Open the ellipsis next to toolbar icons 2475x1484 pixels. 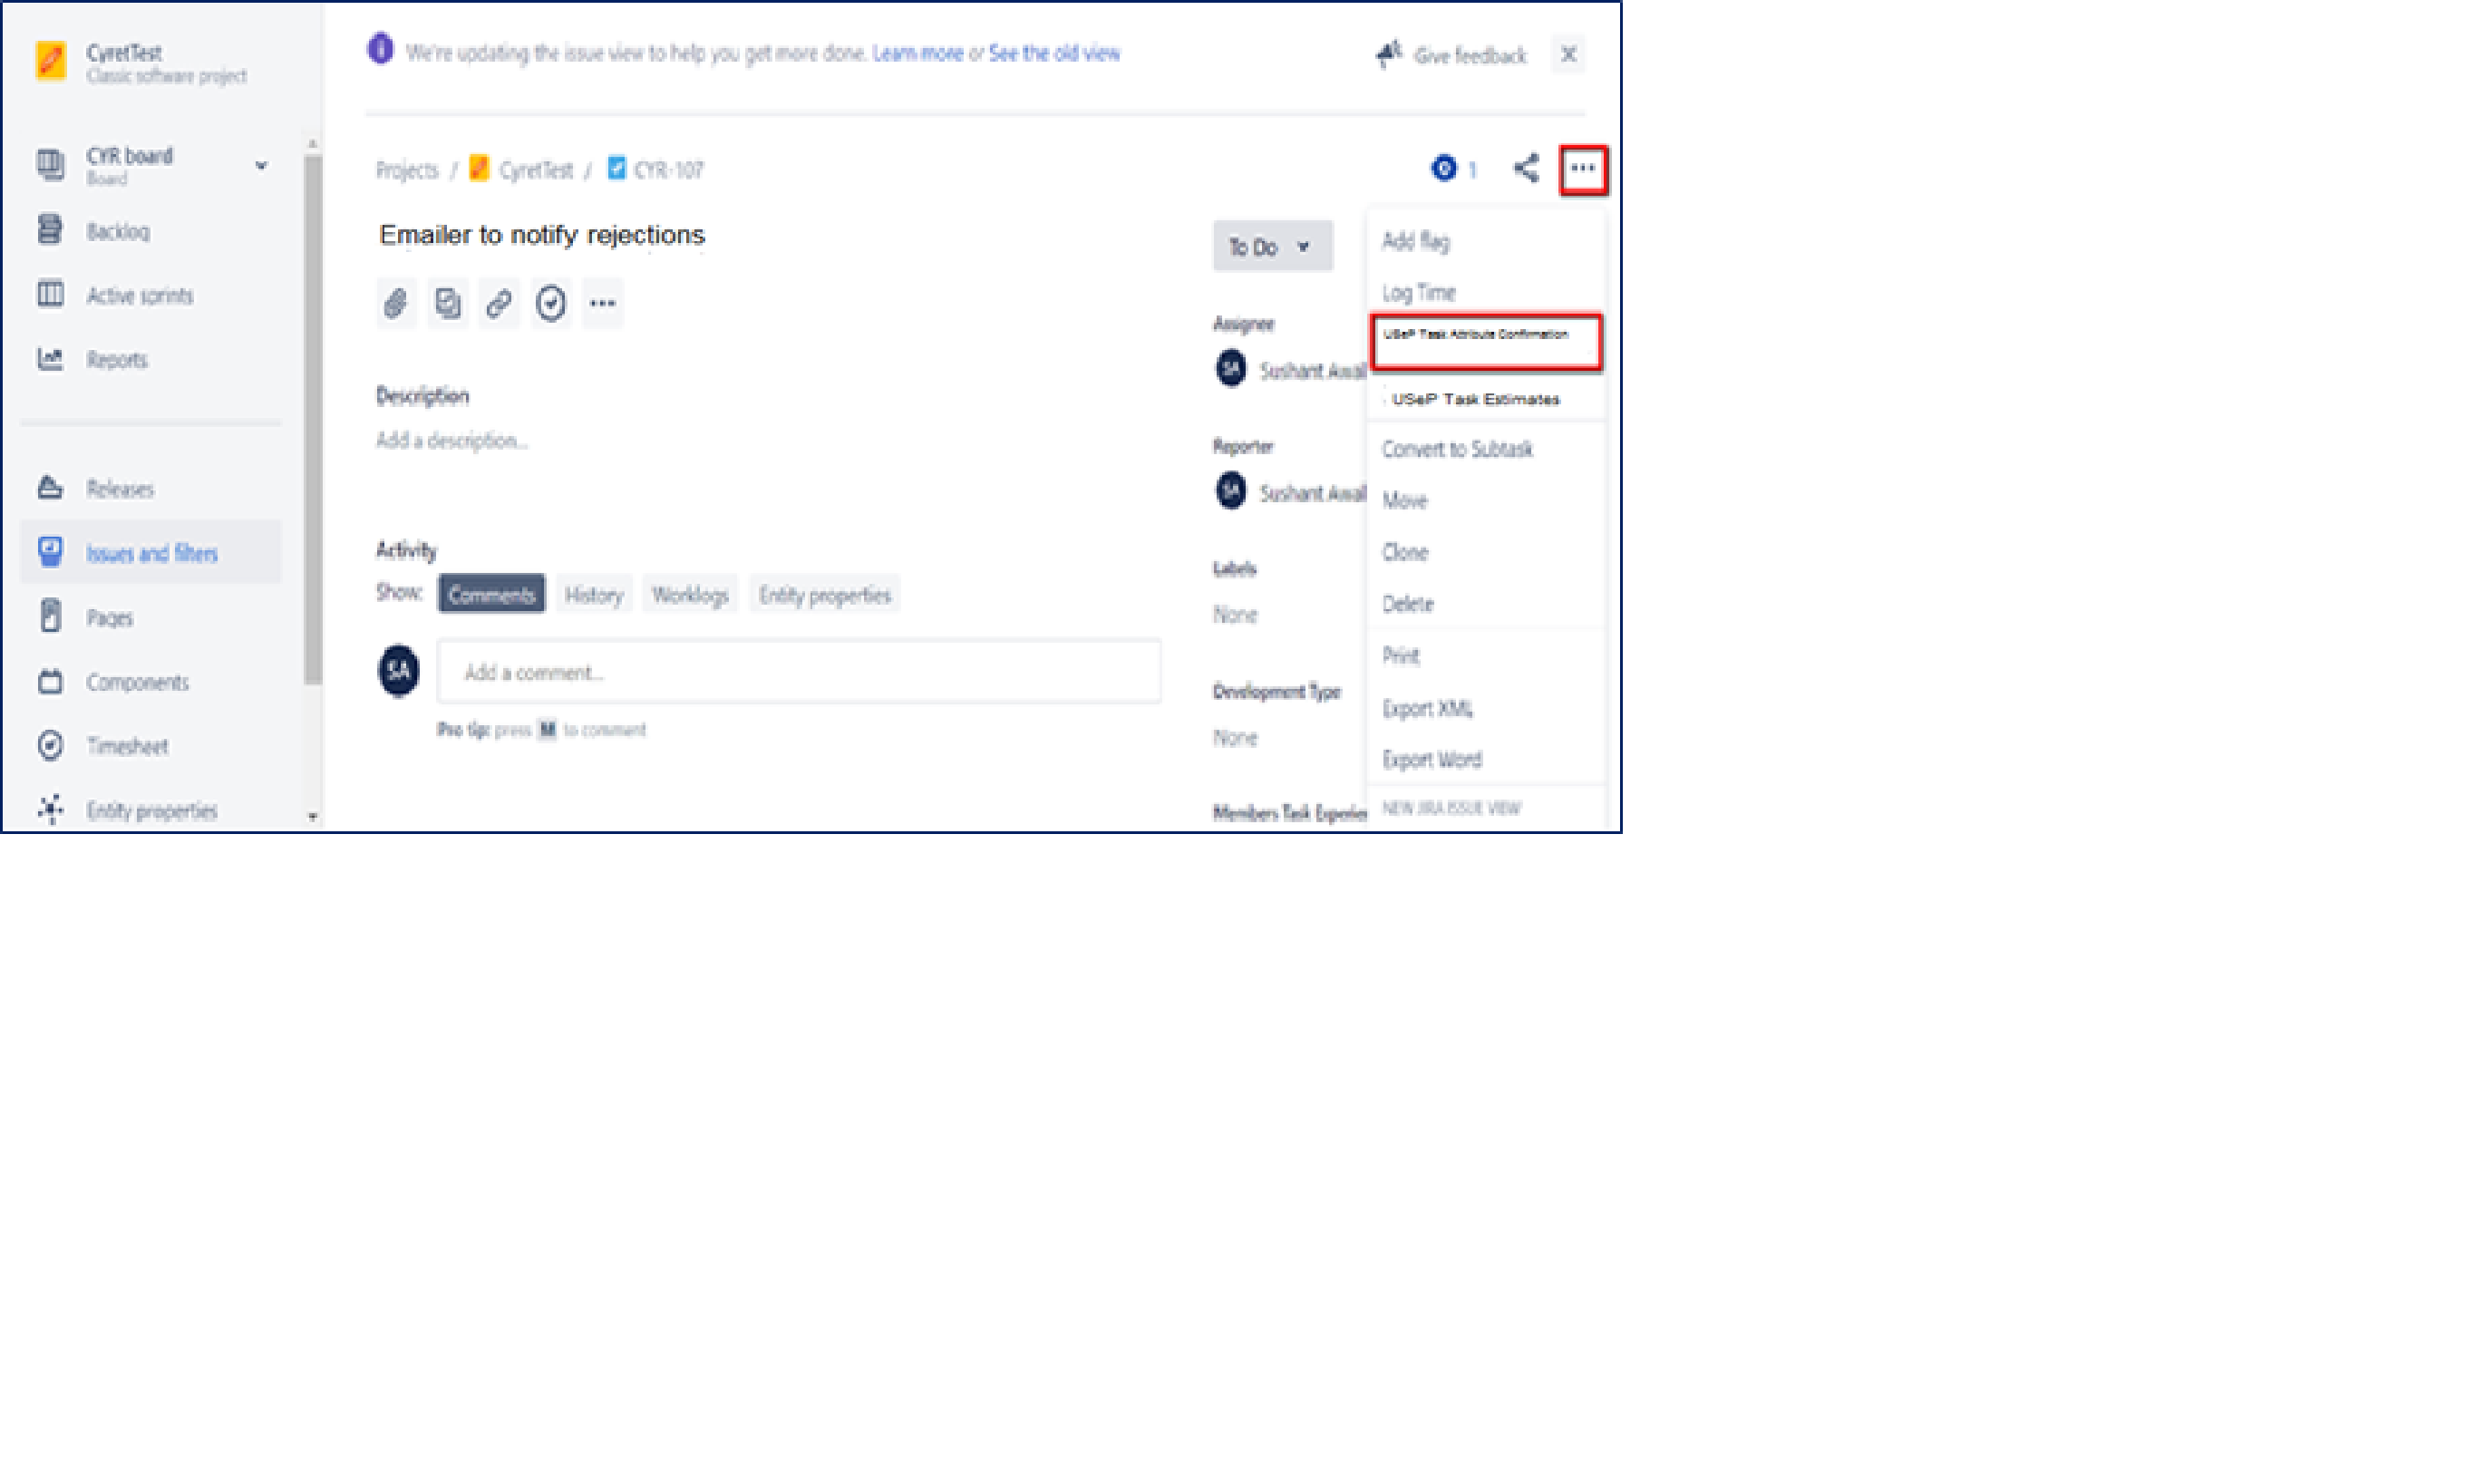(x=602, y=303)
